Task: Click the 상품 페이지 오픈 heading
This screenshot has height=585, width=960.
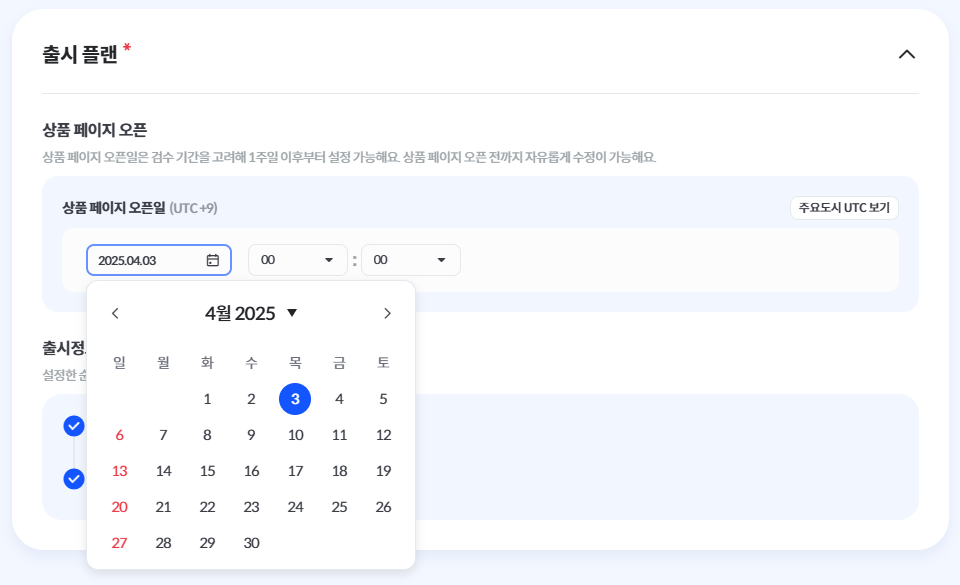Action: coord(94,130)
